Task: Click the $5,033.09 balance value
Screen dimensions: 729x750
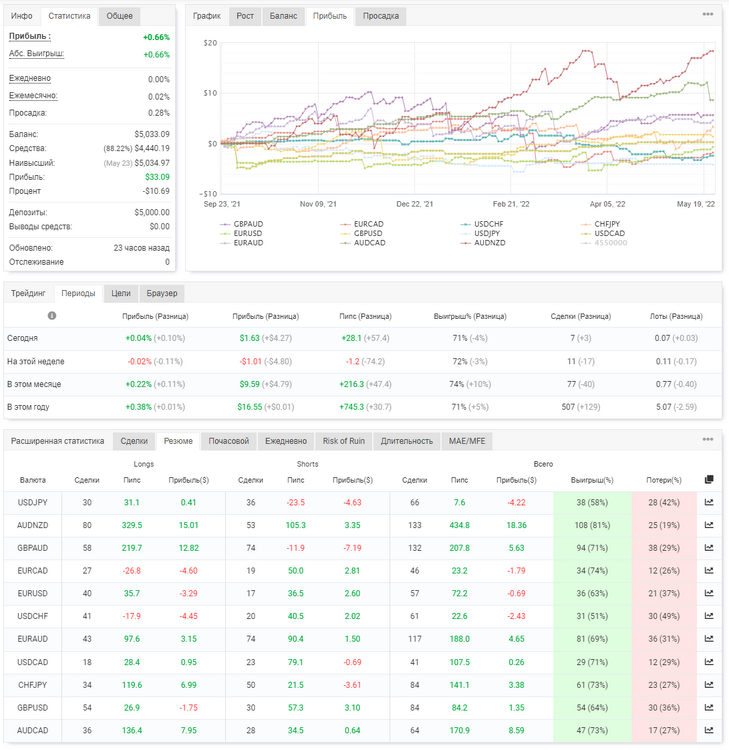Action: (152, 134)
